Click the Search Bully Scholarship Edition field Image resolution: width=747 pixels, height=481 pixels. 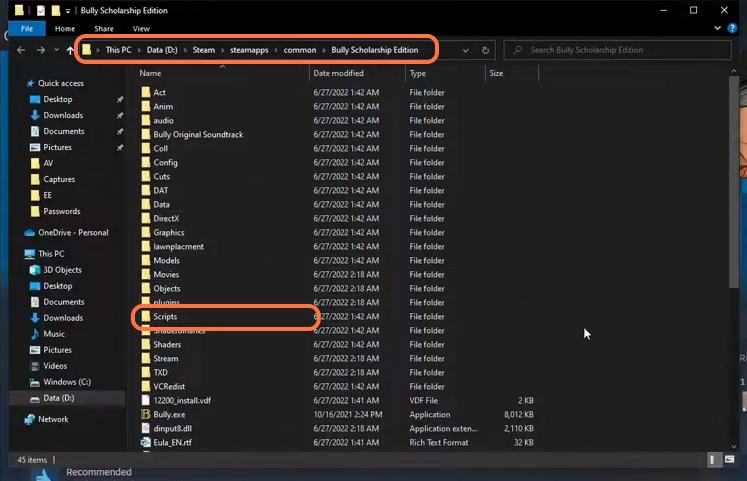click(x=617, y=50)
